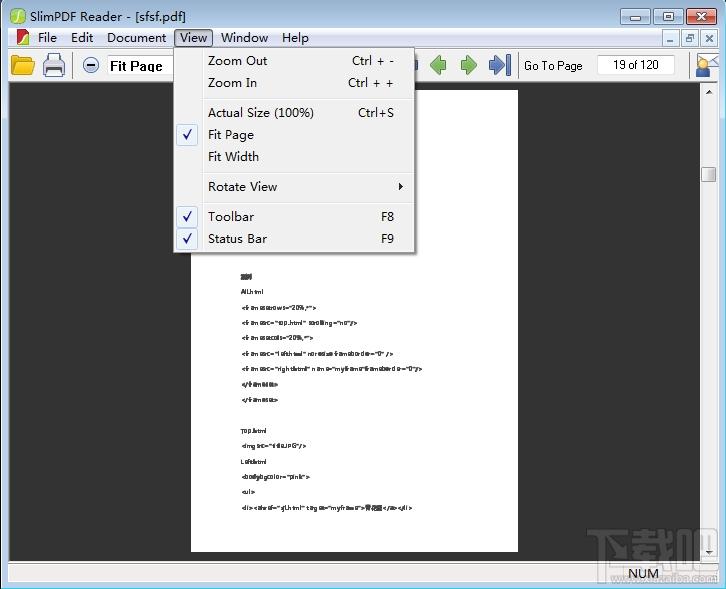Click the page number field showing 19 of 120
The width and height of the screenshot is (726, 589).
click(636, 65)
